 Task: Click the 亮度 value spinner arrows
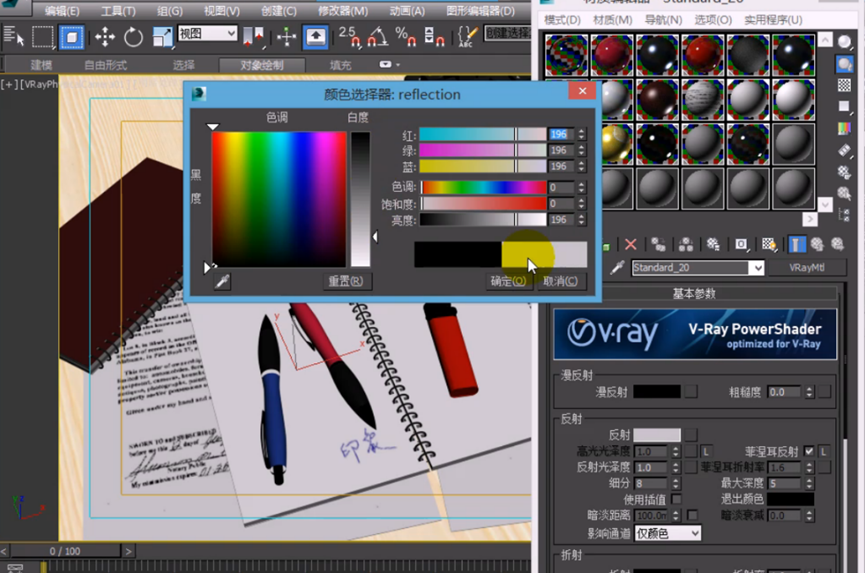pyautogui.click(x=581, y=219)
